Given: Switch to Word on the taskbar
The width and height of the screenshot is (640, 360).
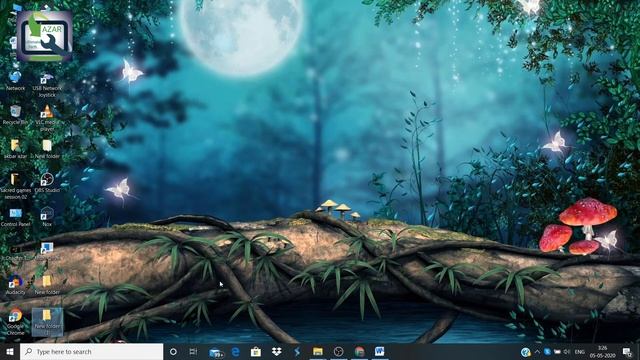Looking at the screenshot, I should point(380,351).
